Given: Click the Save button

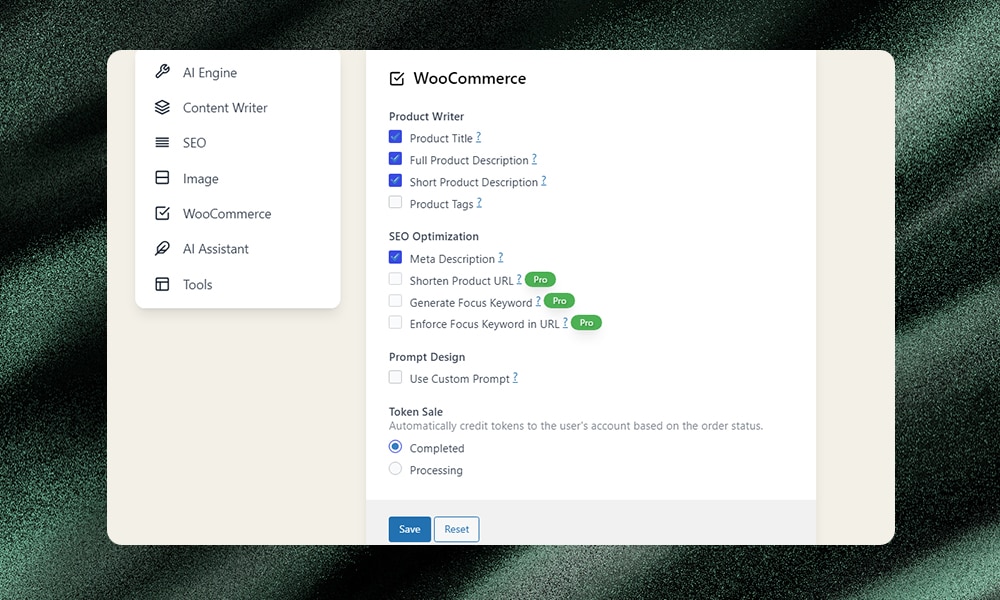Looking at the screenshot, I should click(409, 529).
